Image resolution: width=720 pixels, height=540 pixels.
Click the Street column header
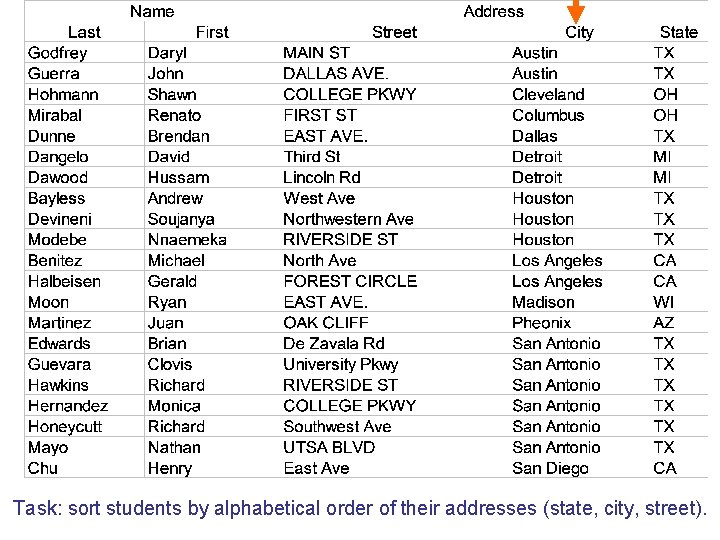394,32
